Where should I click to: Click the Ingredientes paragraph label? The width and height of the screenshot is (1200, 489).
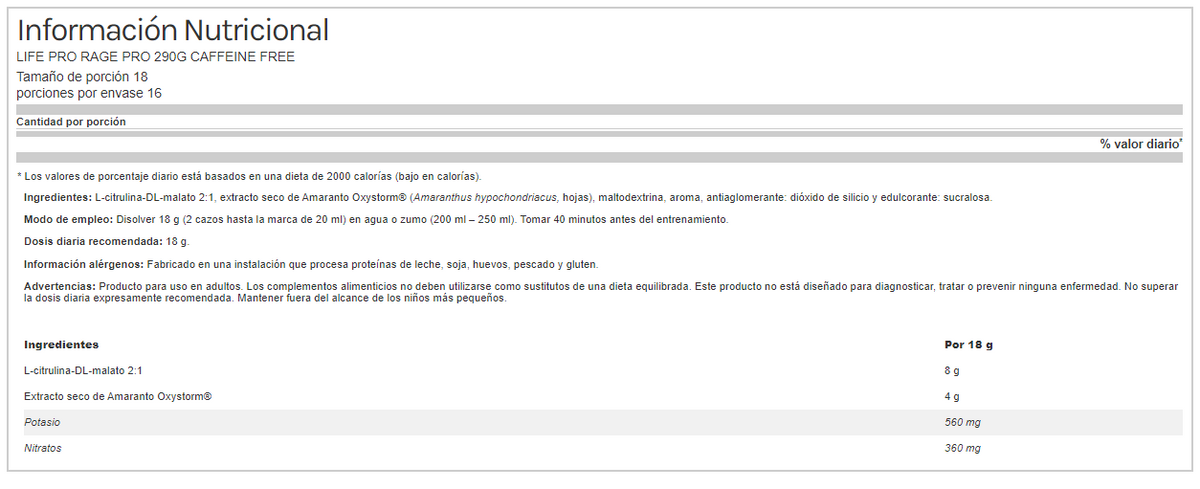pyautogui.click(x=57, y=197)
